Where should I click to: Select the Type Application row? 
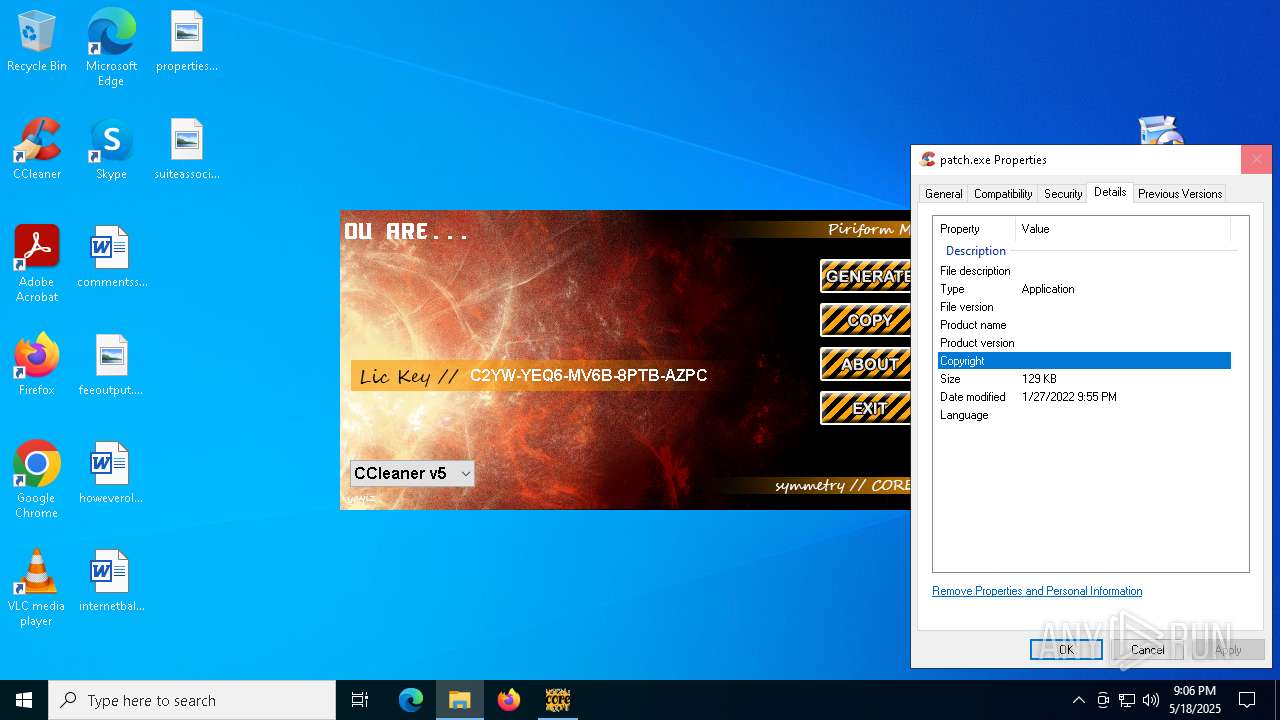coord(1084,289)
